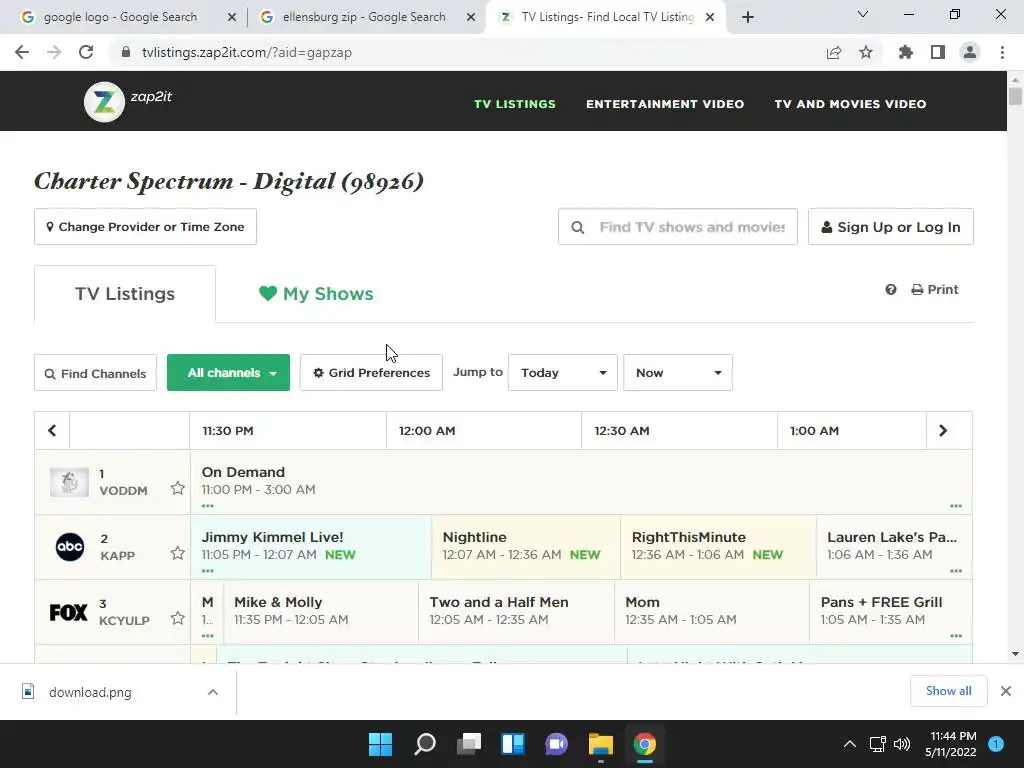
Task: Open the Mom listing
Action: coord(712,611)
